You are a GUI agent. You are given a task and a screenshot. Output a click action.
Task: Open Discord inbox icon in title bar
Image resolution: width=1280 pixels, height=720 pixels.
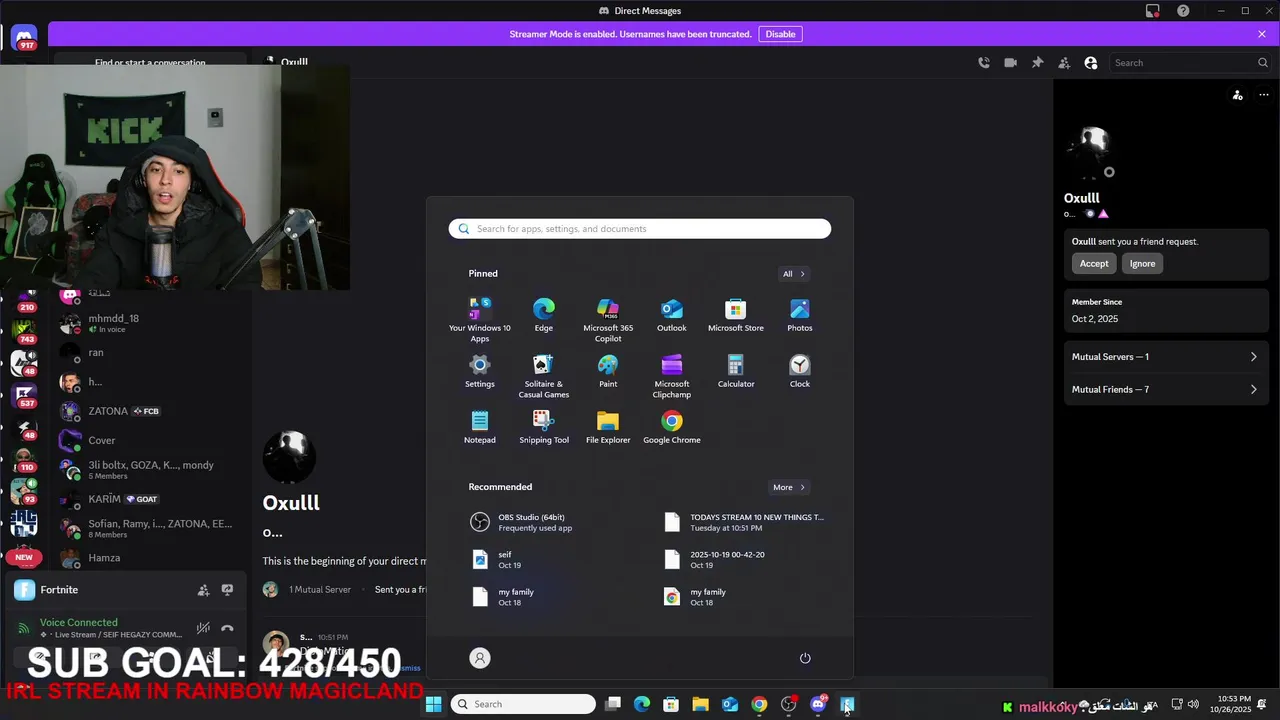[x=1153, y=11]
